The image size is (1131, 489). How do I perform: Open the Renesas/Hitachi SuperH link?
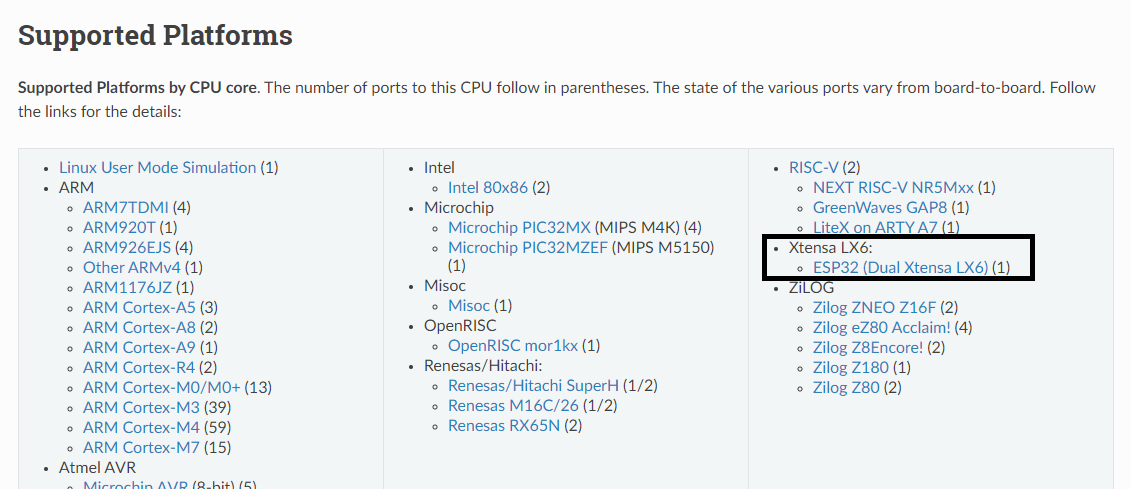click(533, 385)
